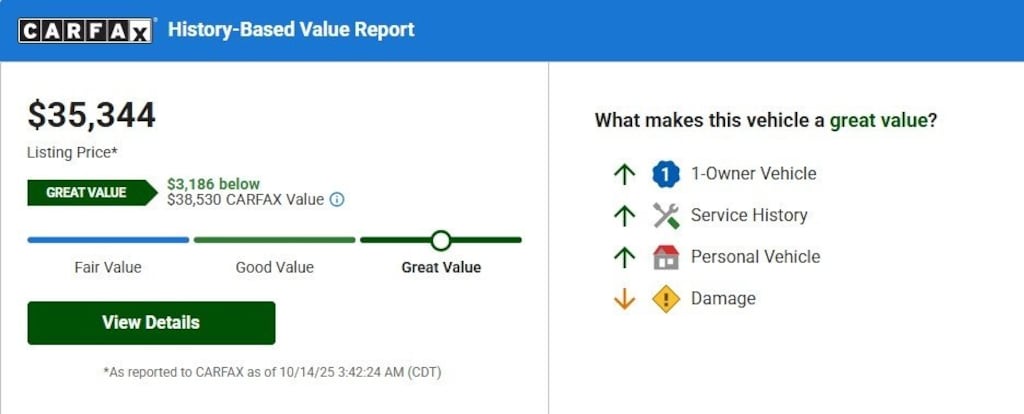Click the Personal Vehicle house icon

click(x=666, y=257)
